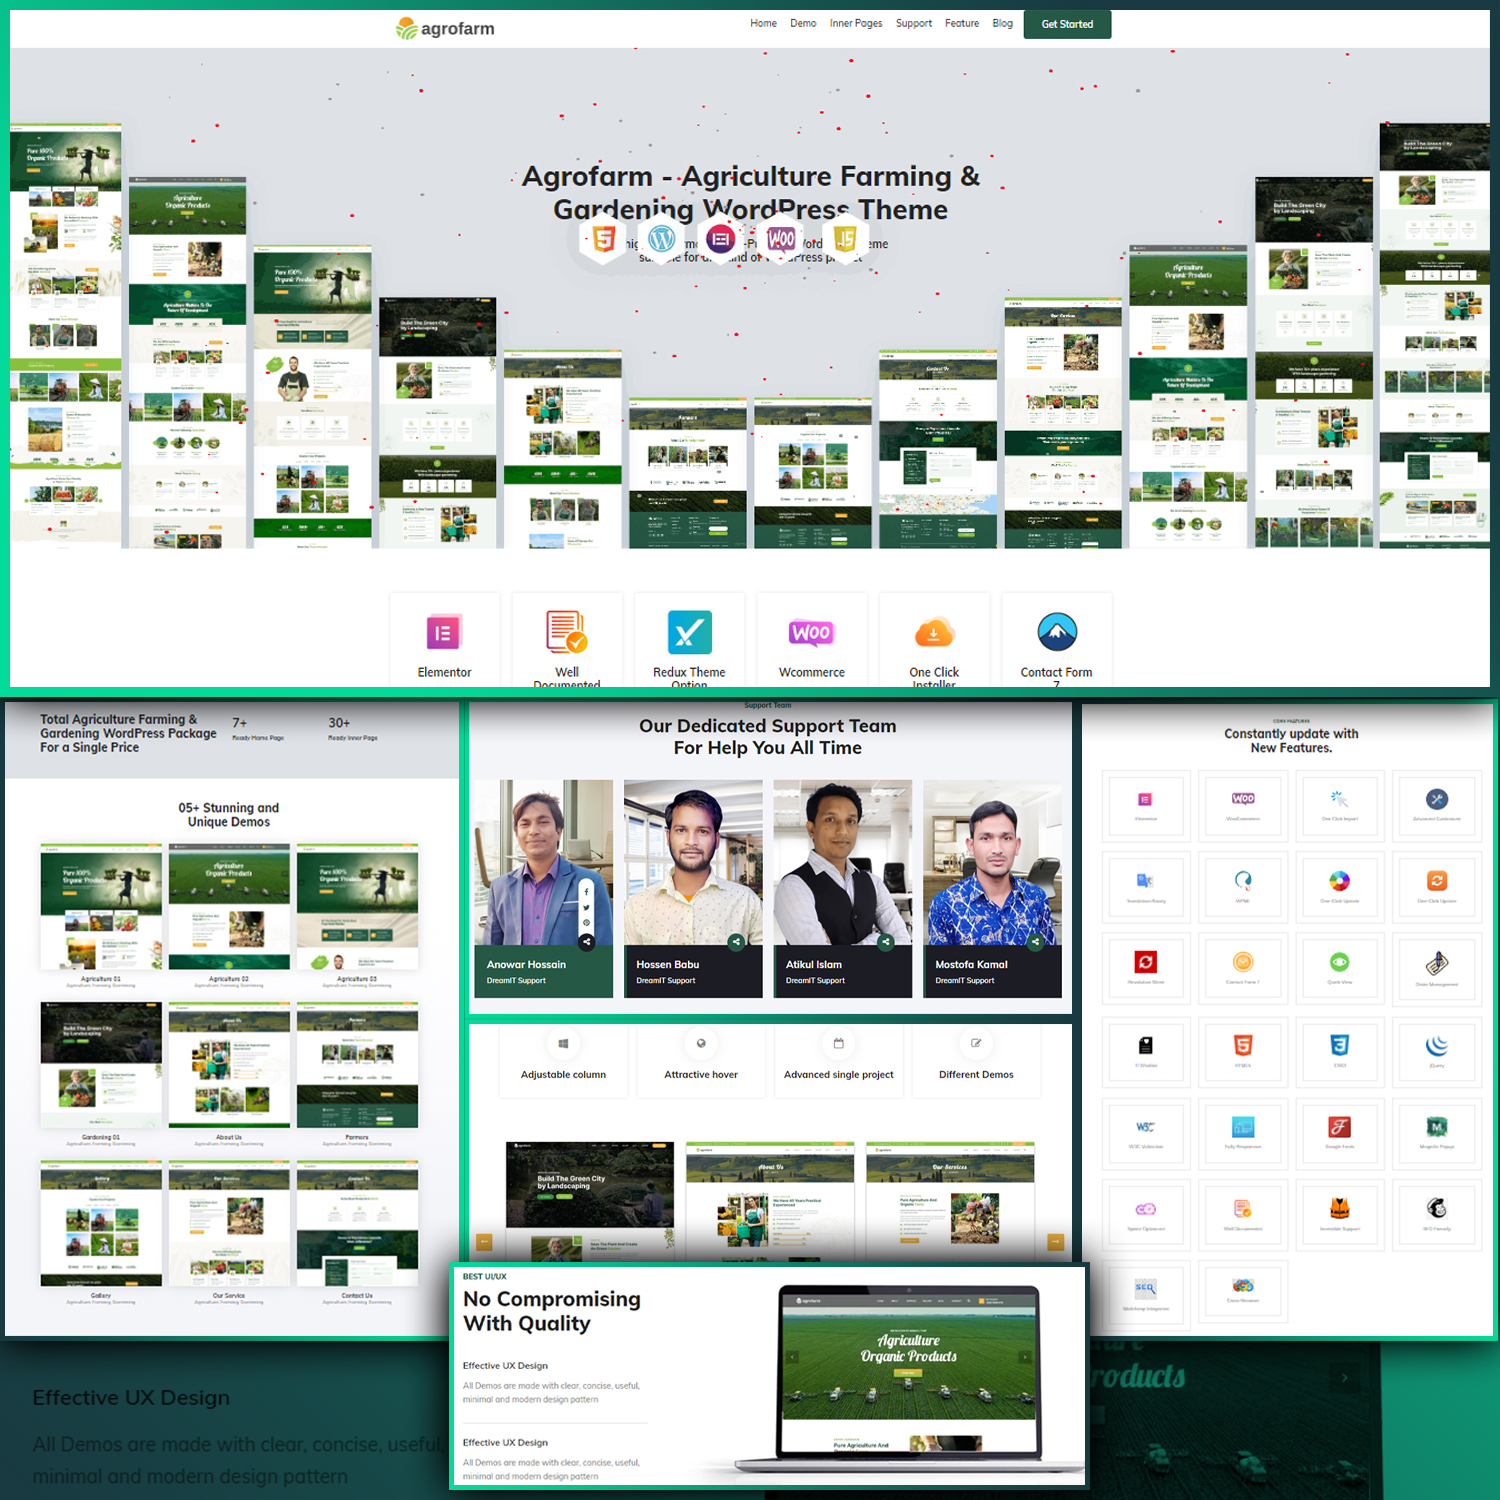Viewport: 1500px width, 1500px height.
Task: Click the JS hexagon badge in the hero
Action: (845, 239)
